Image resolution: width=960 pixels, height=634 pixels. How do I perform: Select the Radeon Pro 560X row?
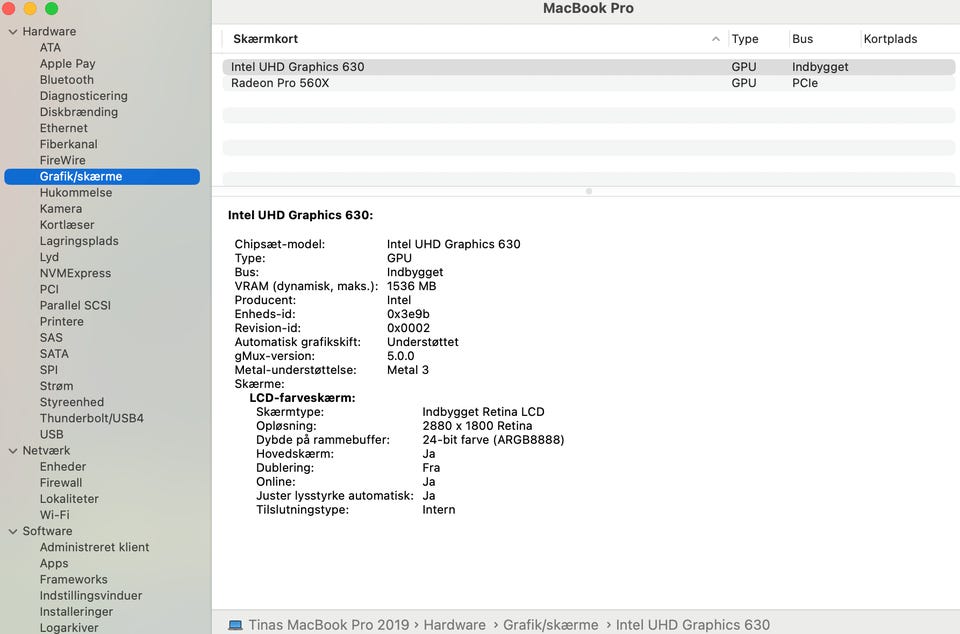(x=589, y=83)
